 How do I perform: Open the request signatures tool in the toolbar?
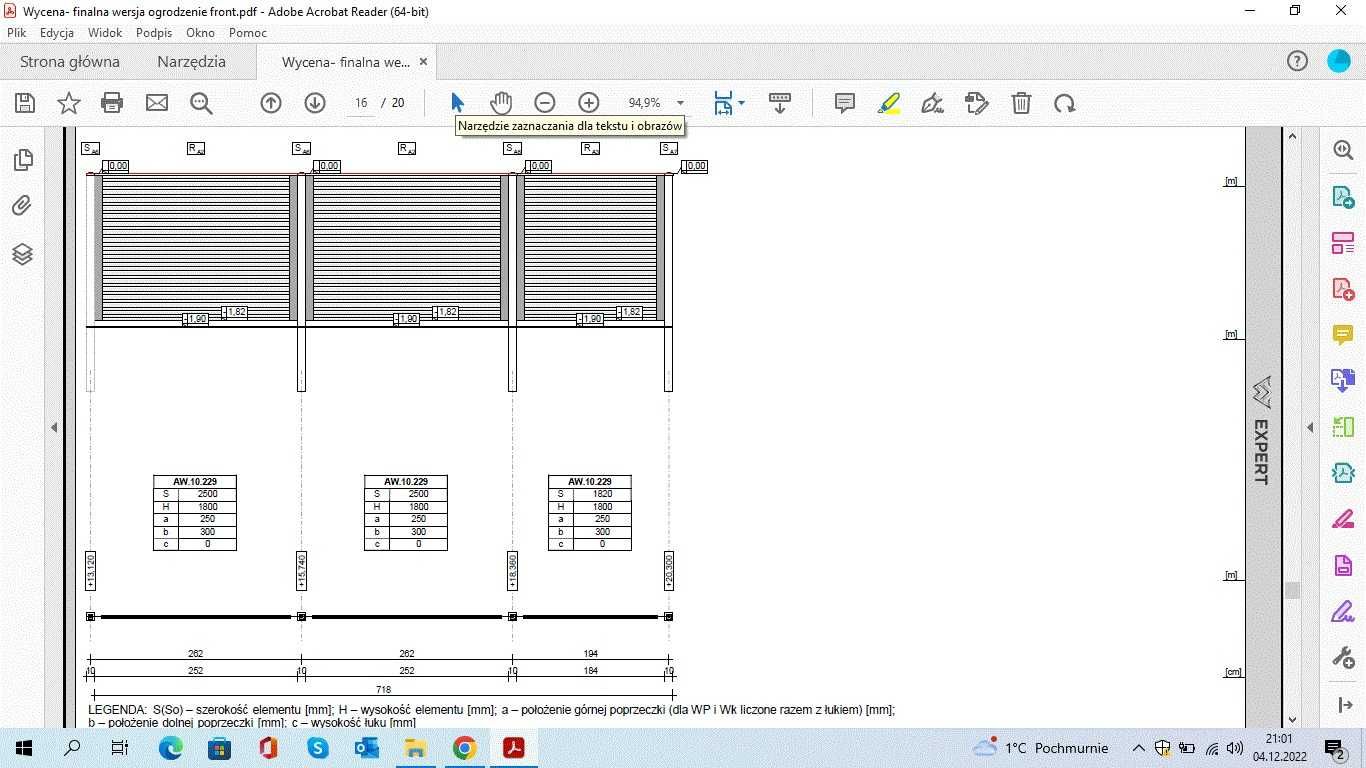tap(977, 103)
